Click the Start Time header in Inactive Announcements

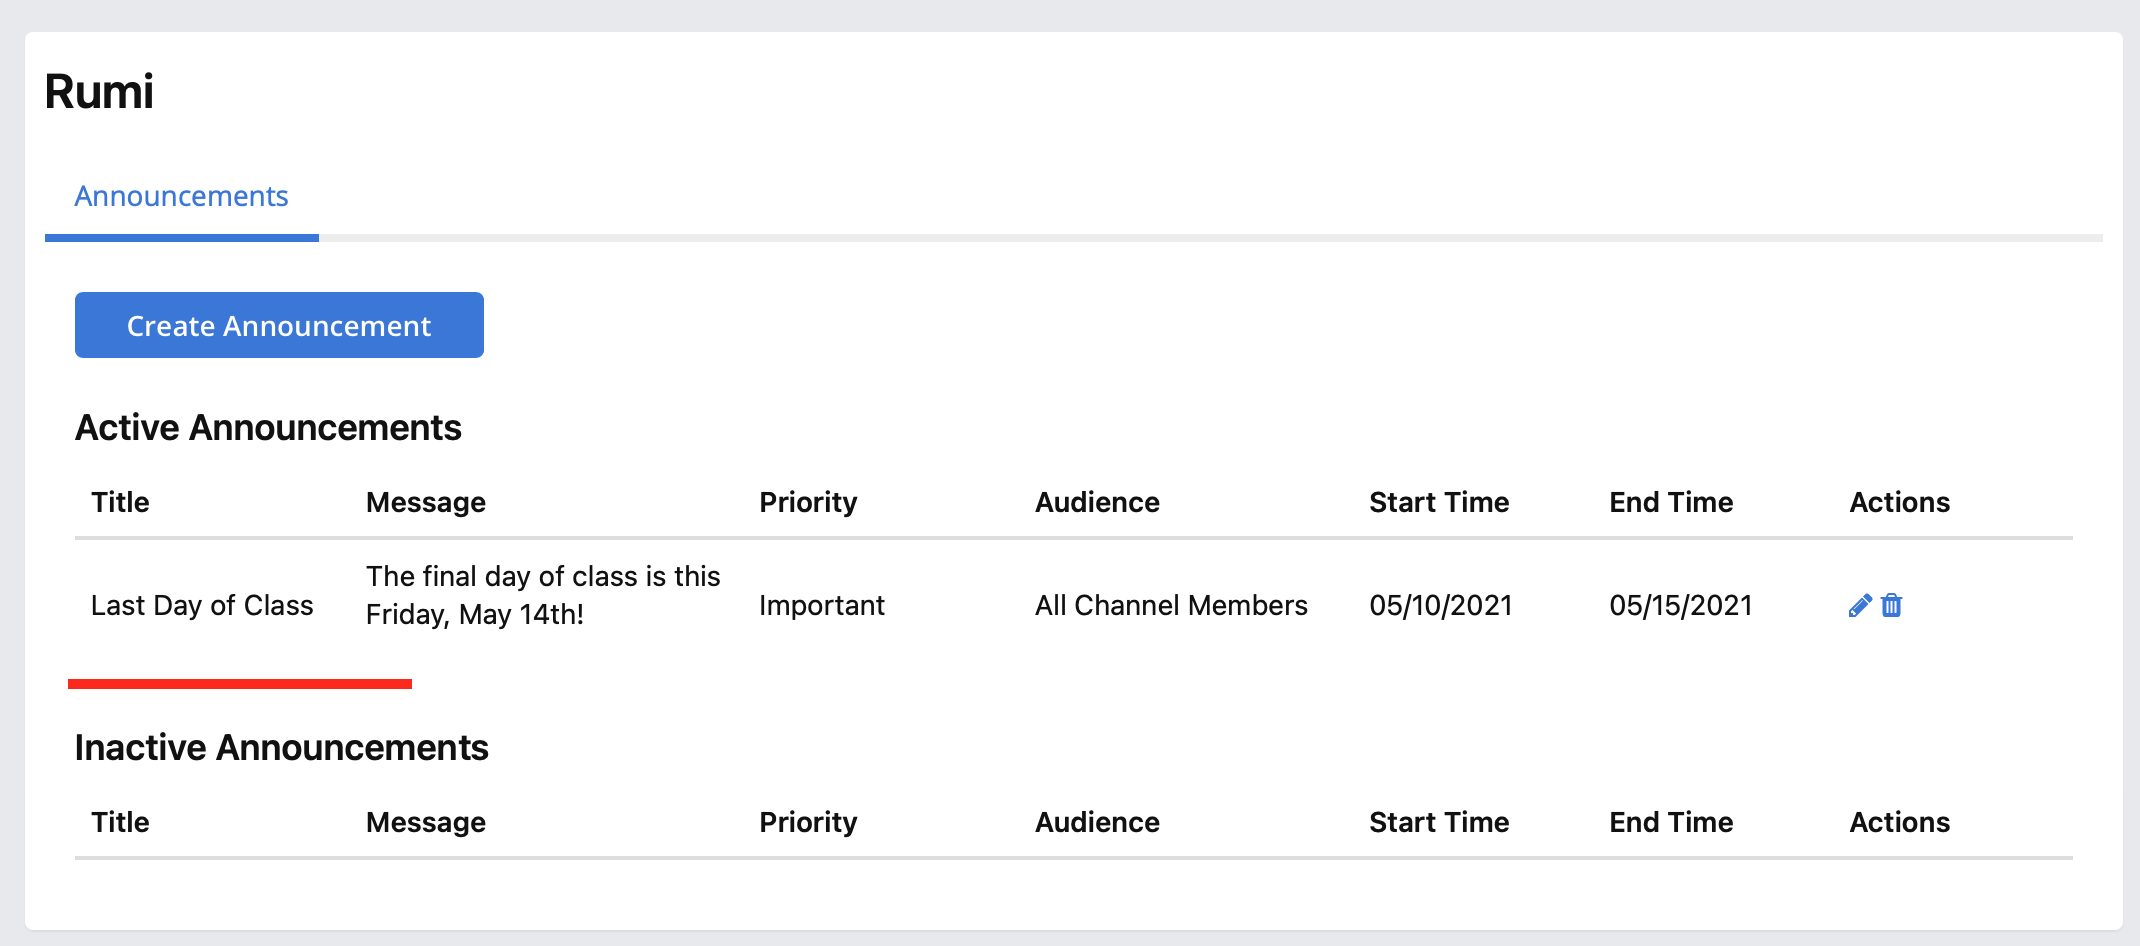[1439, 822]
